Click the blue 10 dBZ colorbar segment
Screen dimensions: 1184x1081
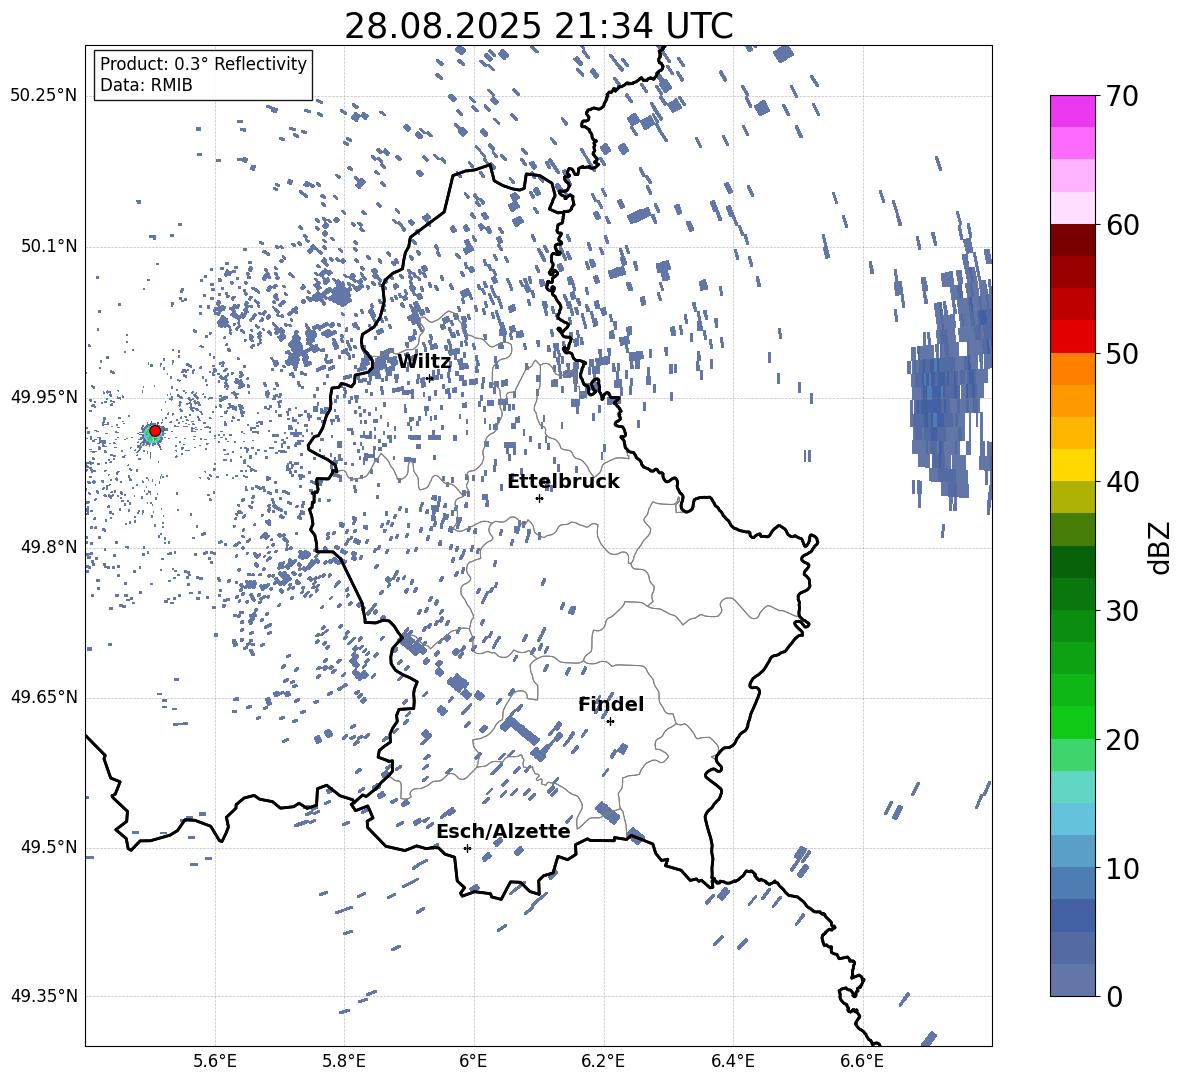(1072, 851)
